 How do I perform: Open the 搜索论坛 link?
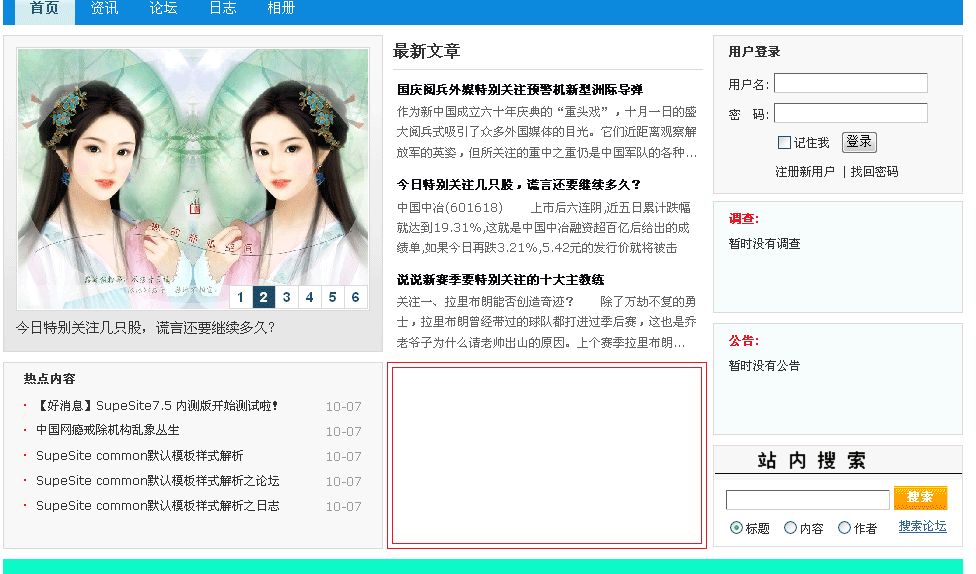922,526
